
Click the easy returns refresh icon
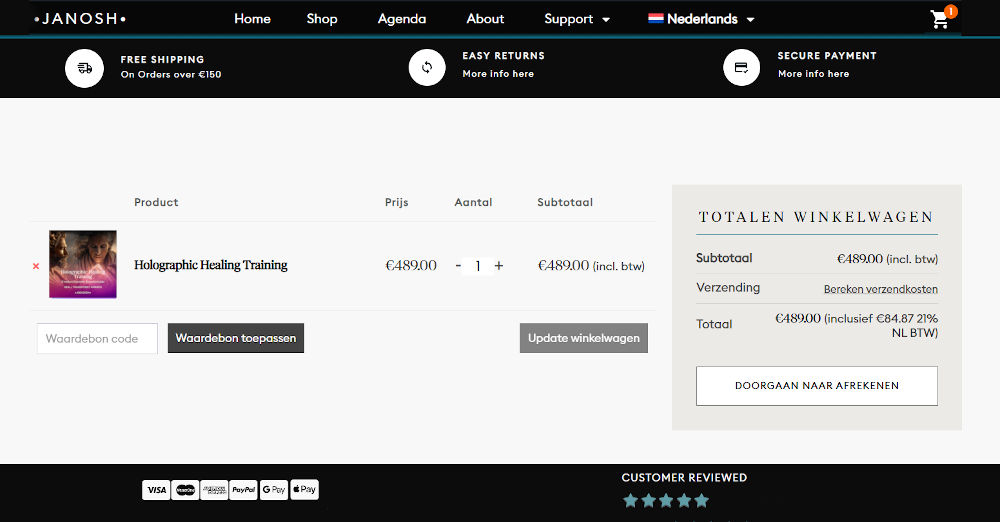[x=427, y=67]
